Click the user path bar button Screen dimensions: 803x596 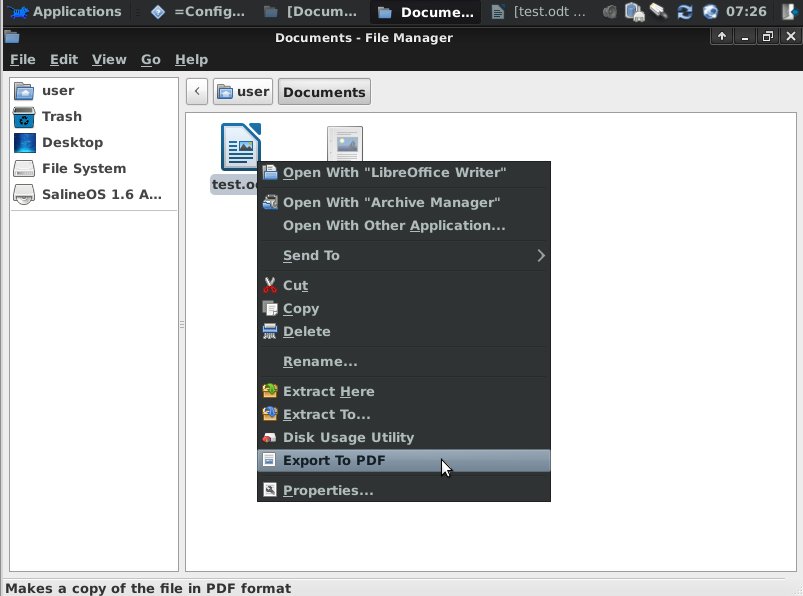[x=243, y=92]
